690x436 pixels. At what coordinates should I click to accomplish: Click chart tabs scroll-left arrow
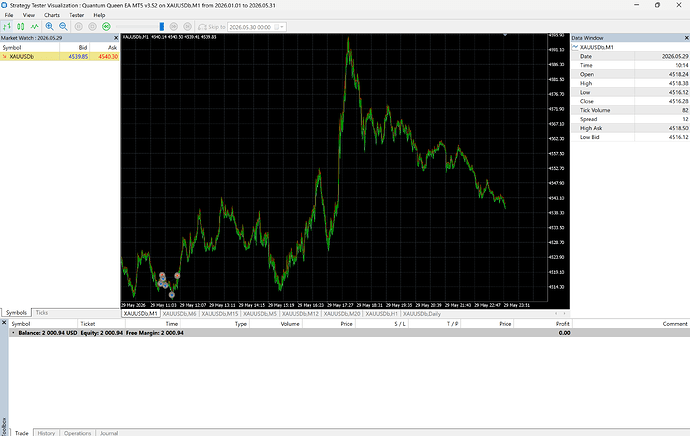pos(556,313)
